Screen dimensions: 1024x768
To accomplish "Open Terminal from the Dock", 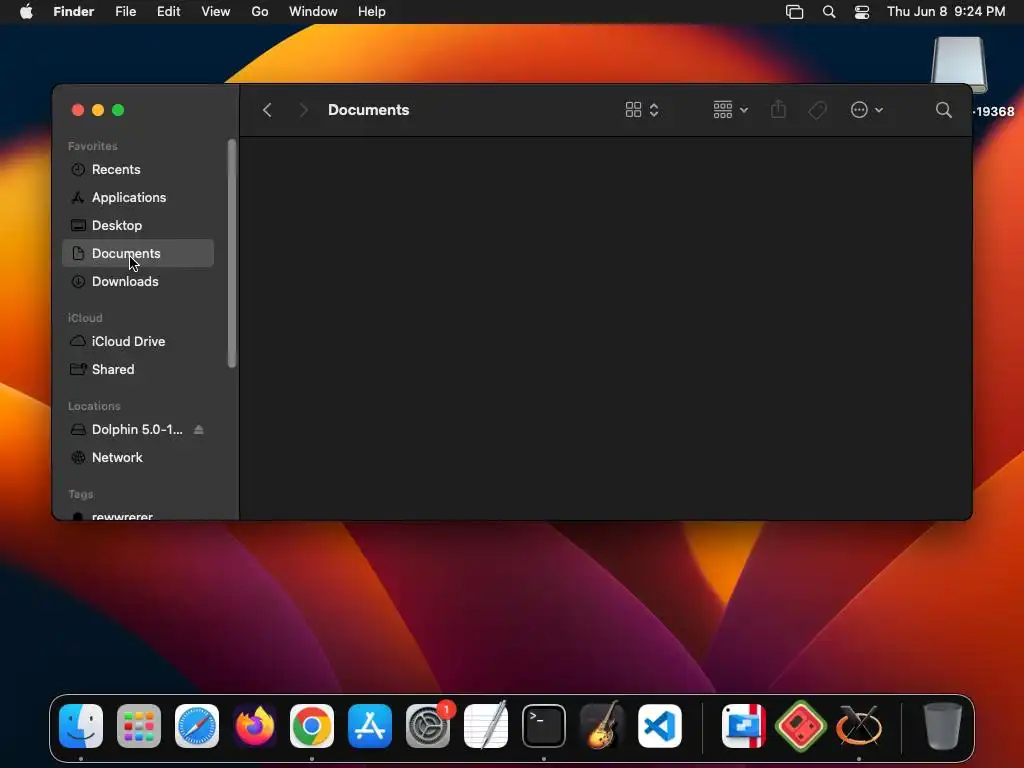I will (543, 726).
